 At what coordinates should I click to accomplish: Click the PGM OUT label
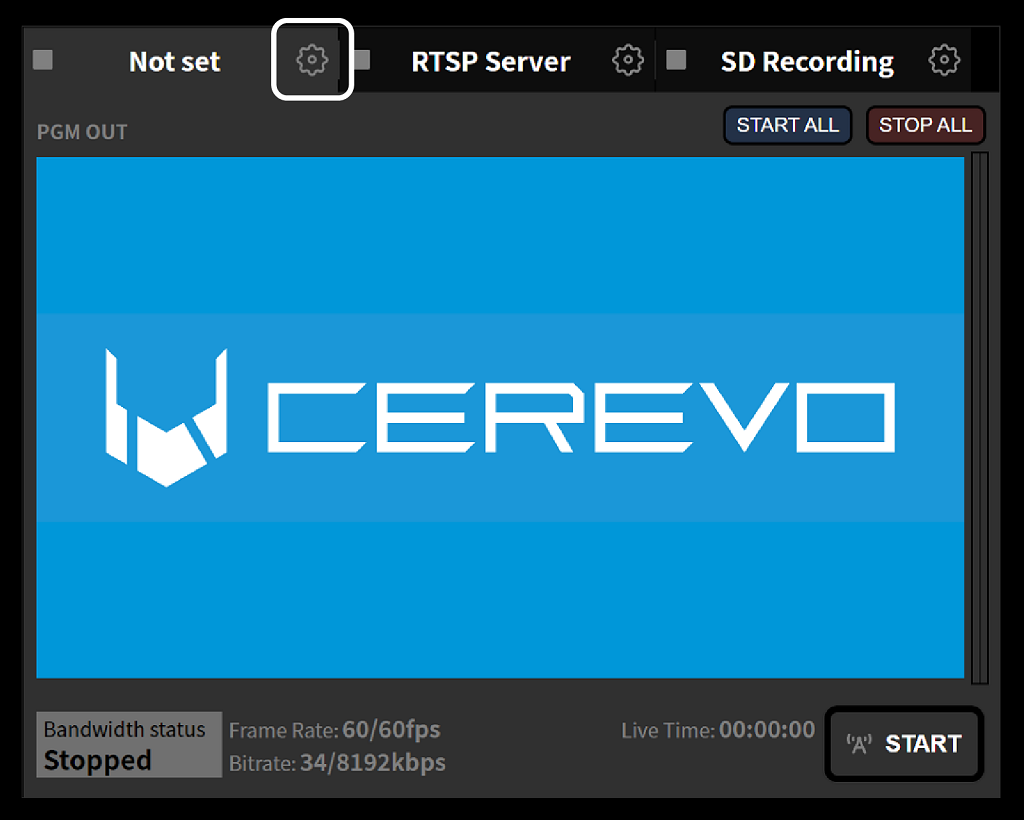(x=82, y=132)
